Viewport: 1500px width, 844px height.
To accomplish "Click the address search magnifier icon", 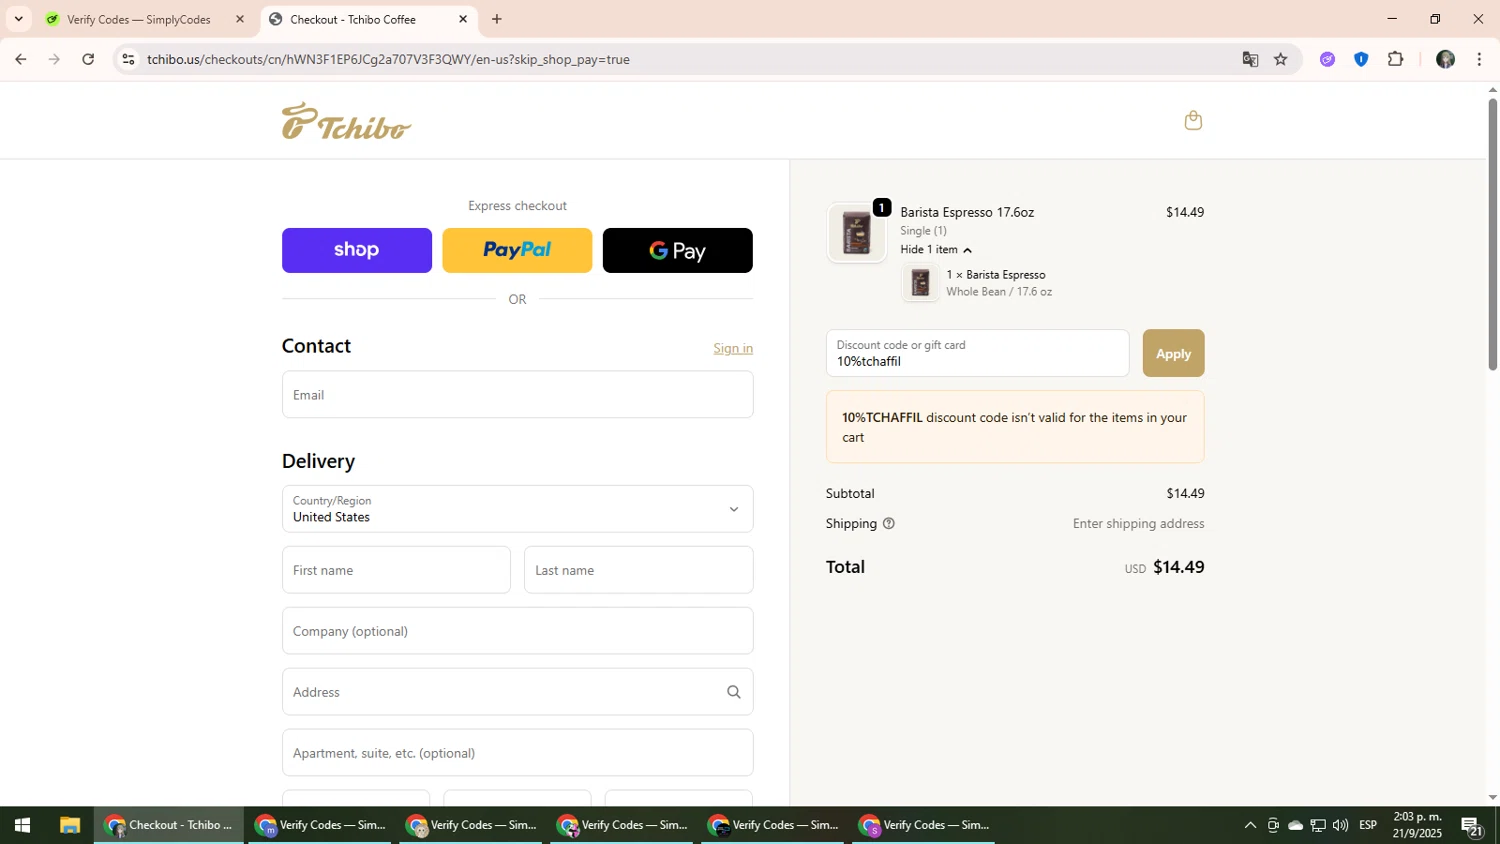I will [x=734, y=692].
